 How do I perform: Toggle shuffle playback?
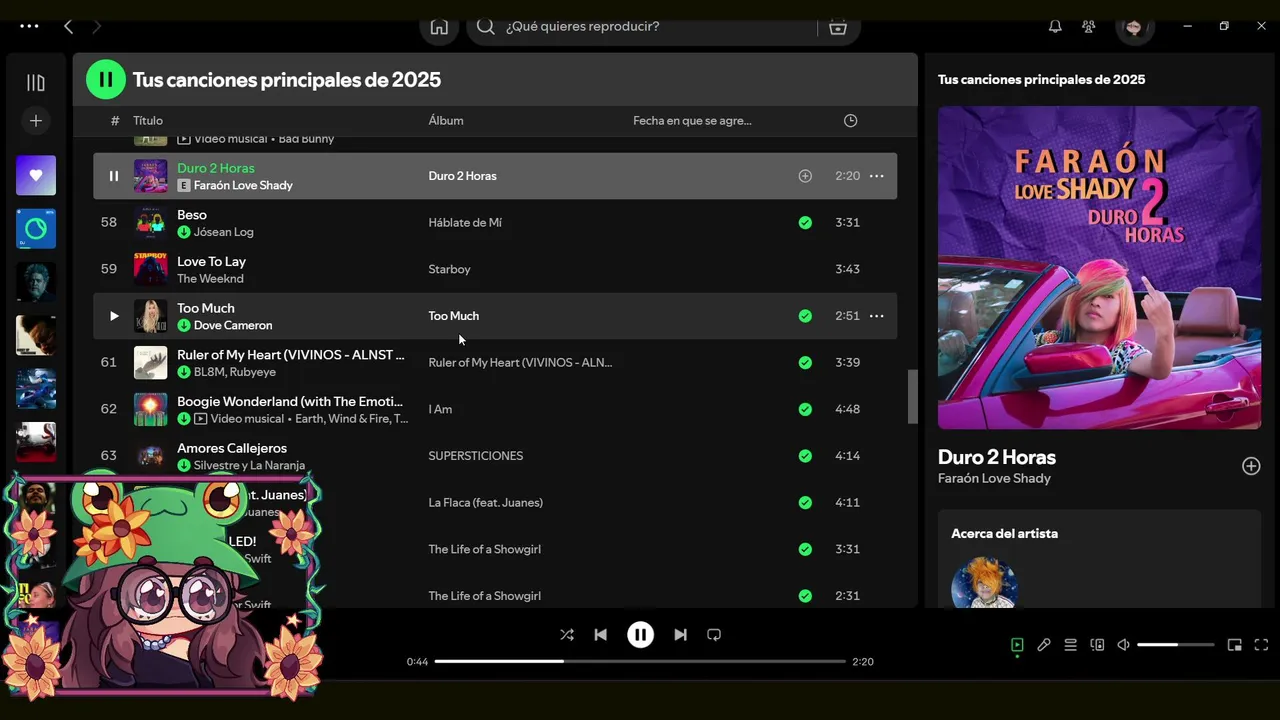(567, 635)
